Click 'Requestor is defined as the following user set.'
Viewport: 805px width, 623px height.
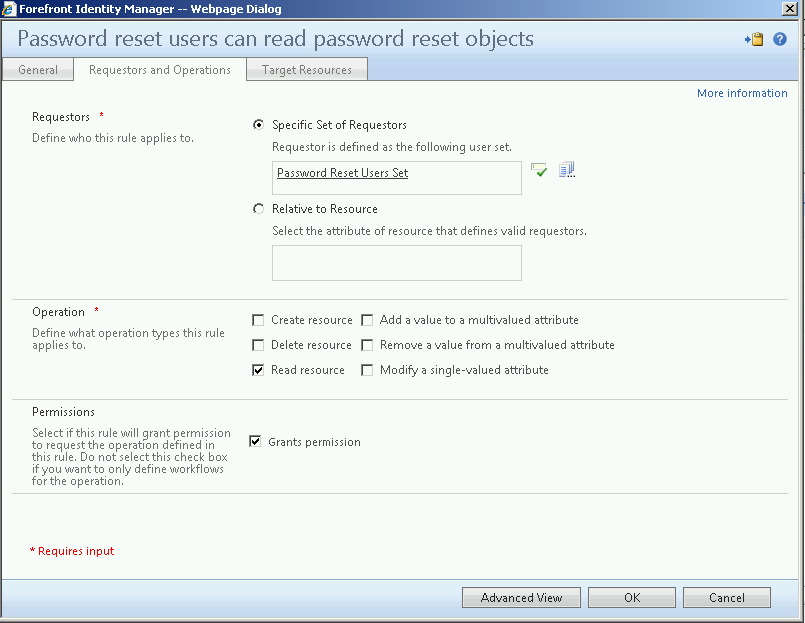[x=392, y=147]
